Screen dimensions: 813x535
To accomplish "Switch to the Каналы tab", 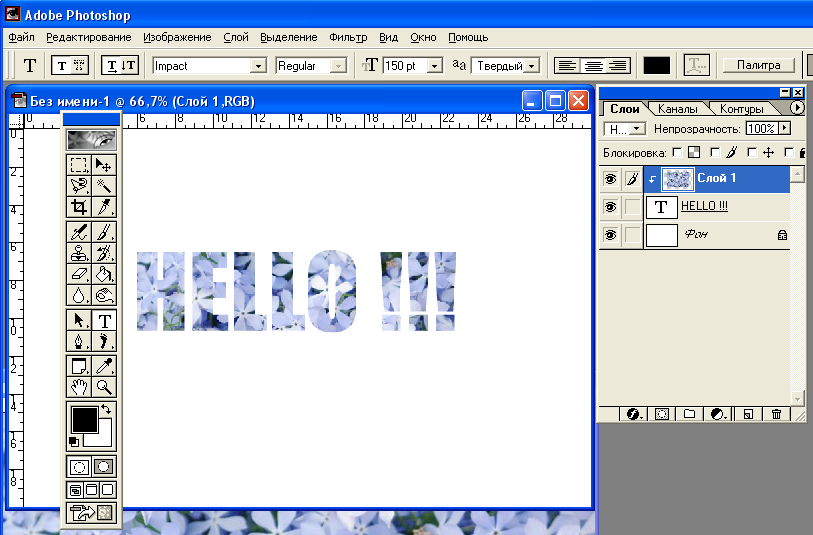I will (677, 108).
